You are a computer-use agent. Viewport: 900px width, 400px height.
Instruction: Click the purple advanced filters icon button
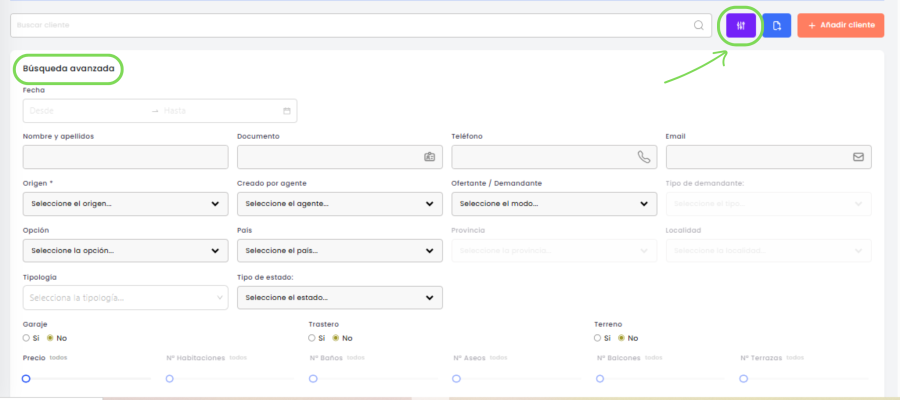pos(740,26)
